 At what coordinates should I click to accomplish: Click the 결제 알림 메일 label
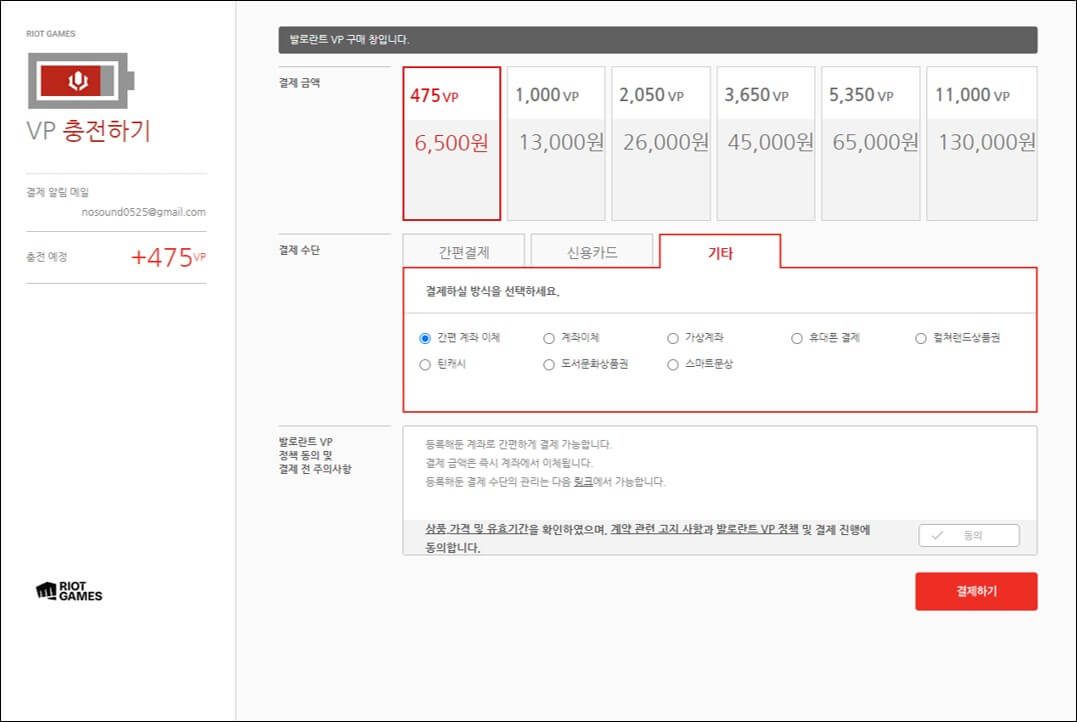point(58,192)
